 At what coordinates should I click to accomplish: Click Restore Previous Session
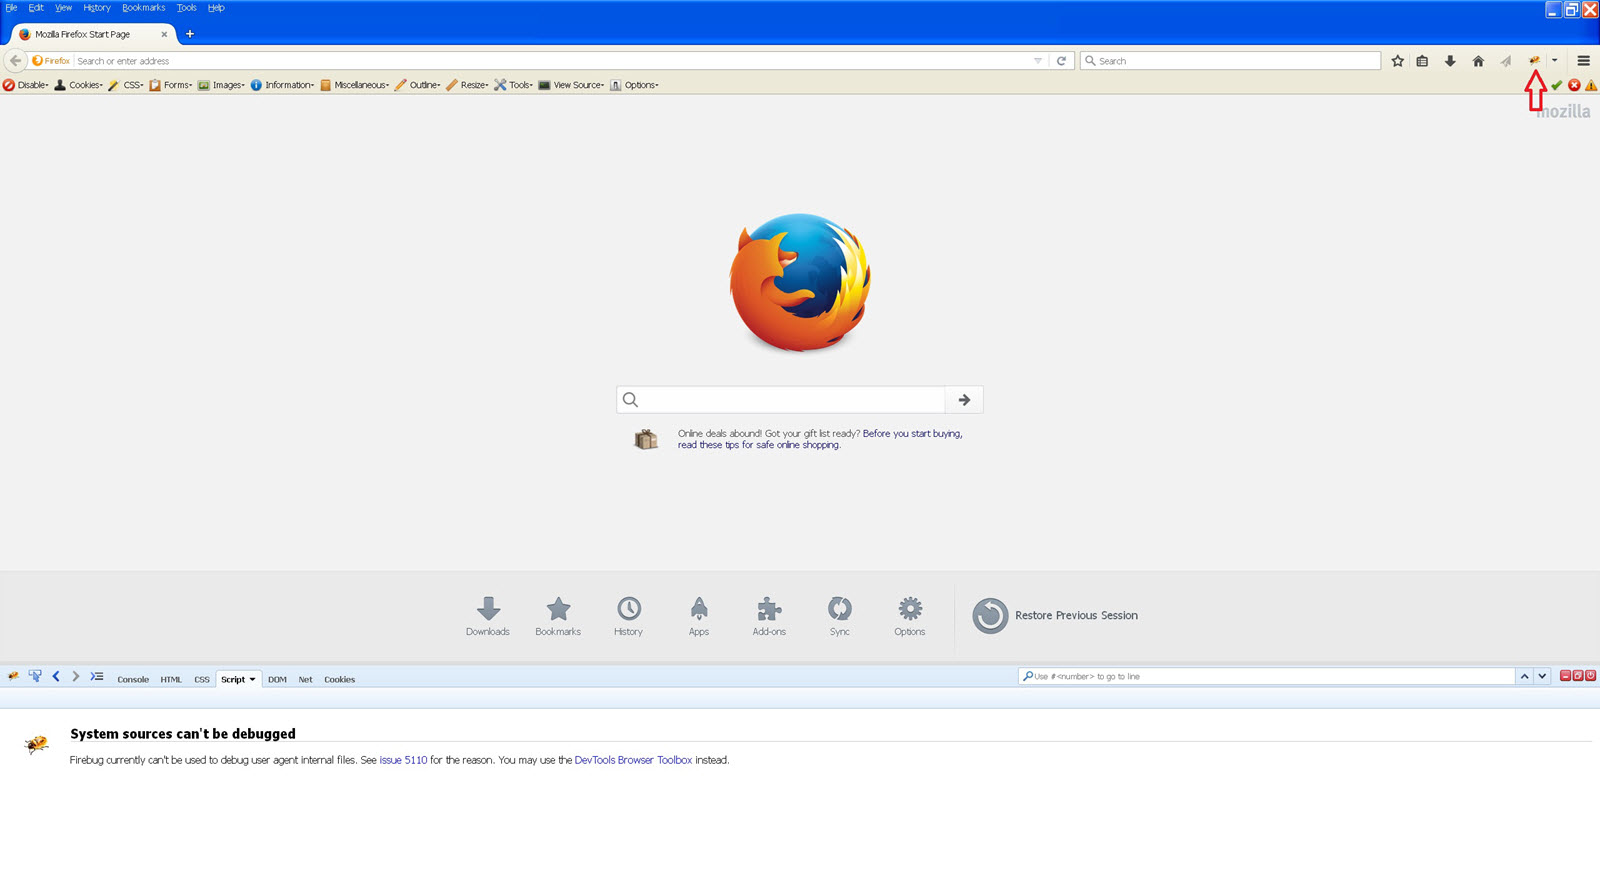click(1055, 616)
